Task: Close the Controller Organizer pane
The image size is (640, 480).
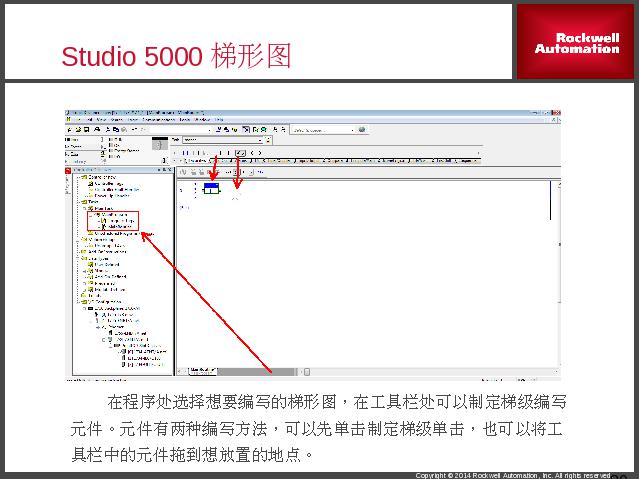Action: pos(170,170)
